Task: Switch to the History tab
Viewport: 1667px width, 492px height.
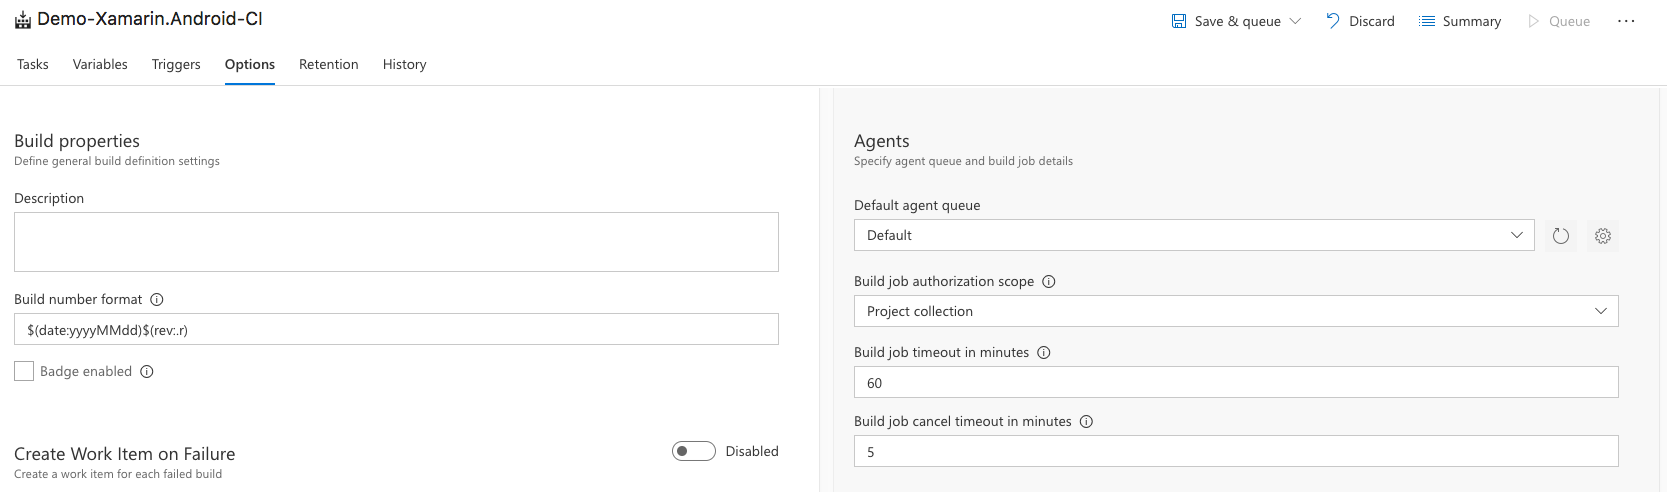Action: pyautogui.click(x=405, y=64)
